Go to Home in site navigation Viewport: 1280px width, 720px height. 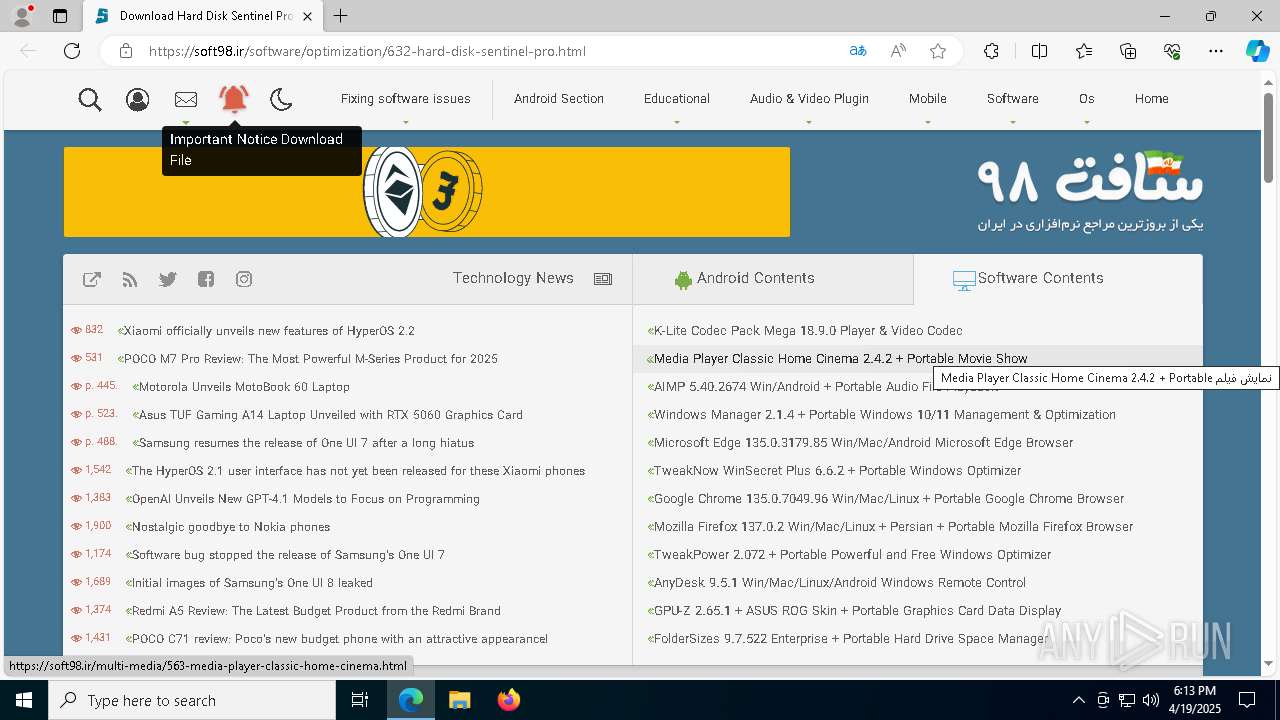click(1152, 99)
